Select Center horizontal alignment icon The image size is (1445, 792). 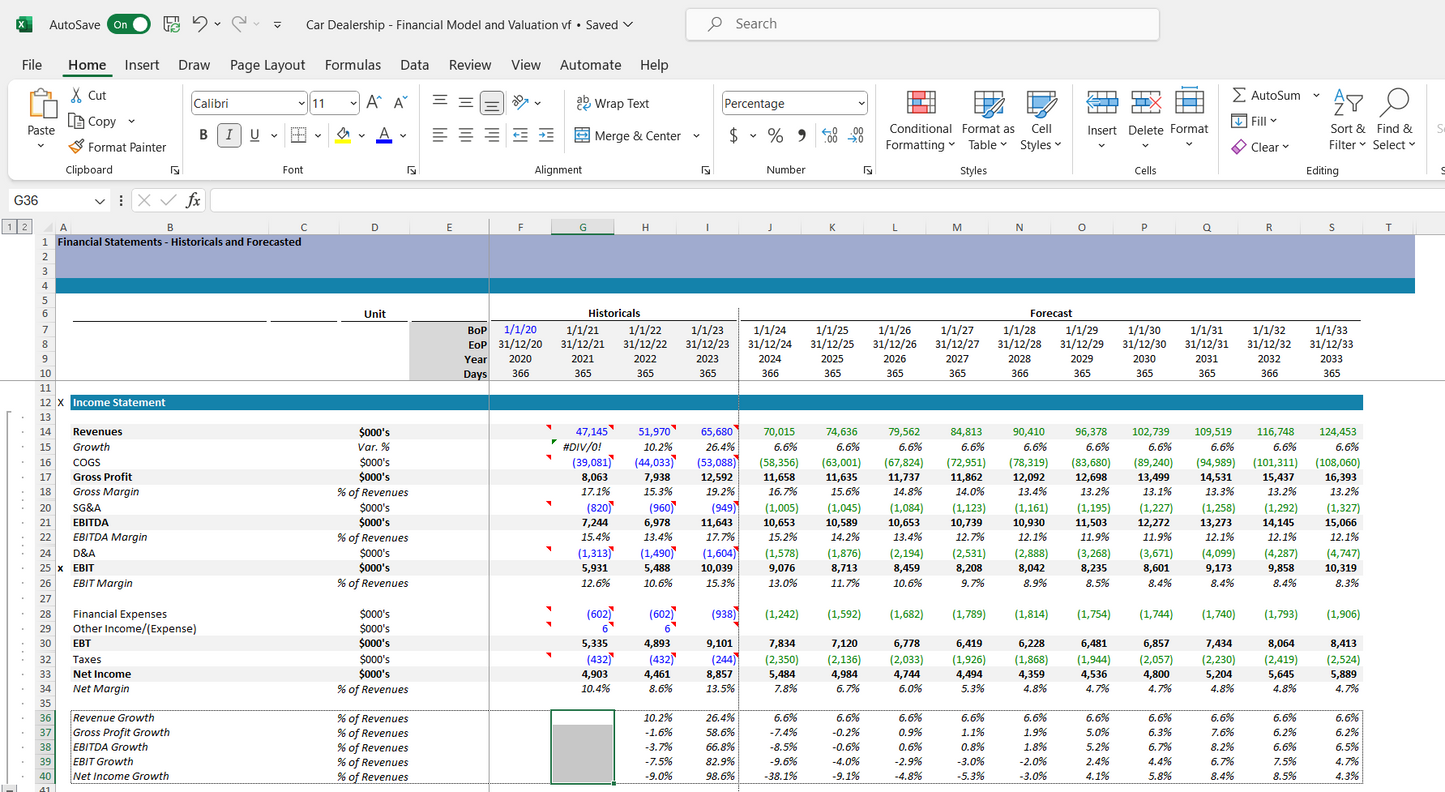[466, 136]
